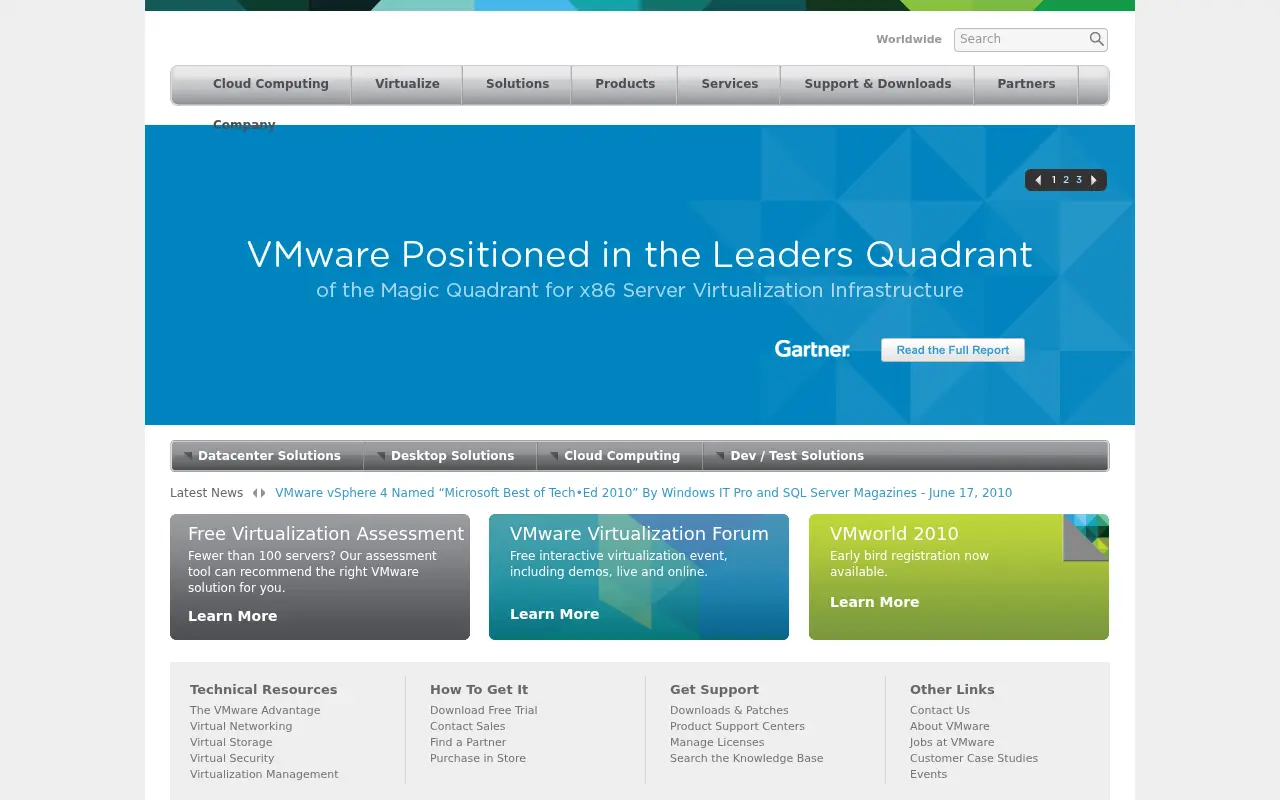Open the Virtual Networking link

tap(241, 726)
